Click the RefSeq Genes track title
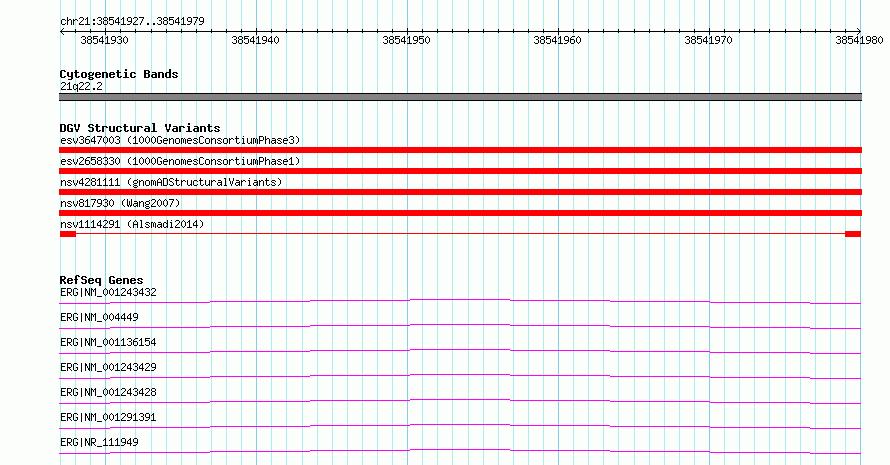The image size is (890, 465). pos(102,280)
